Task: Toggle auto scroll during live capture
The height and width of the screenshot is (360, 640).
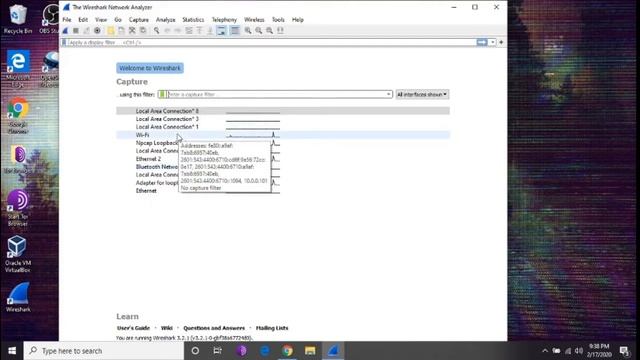Action: coord(221,31)
